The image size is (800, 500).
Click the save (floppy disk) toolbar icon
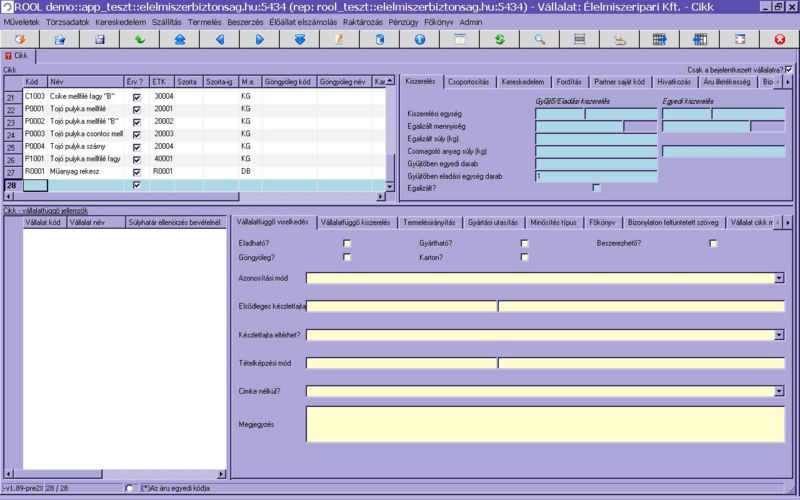(99, 39)
